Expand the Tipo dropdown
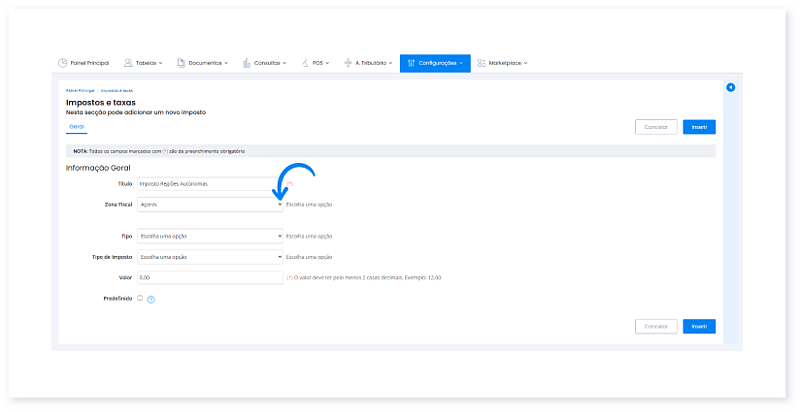The width and height of the screenshot is (800, 412). pyautogui.click(x=211, y=236)
